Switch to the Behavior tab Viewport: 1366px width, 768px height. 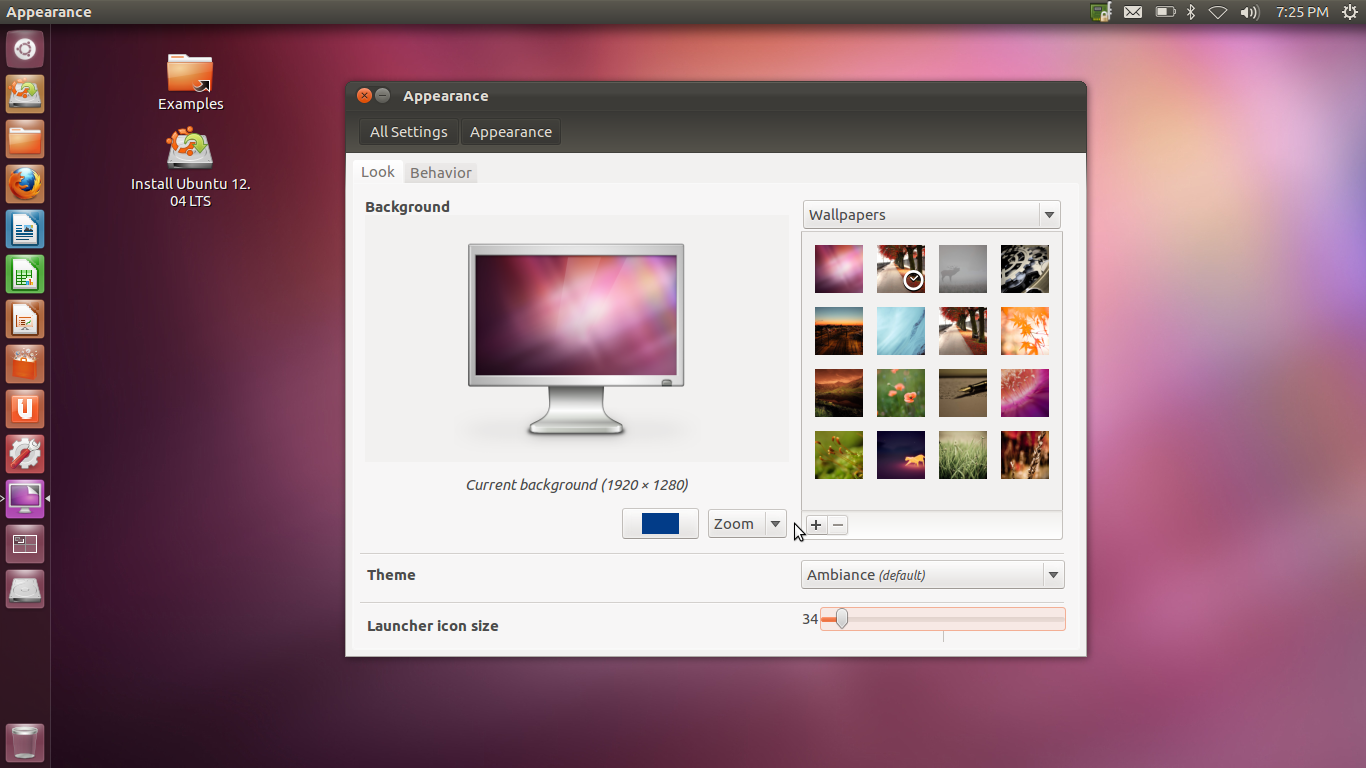[x=441, y=173]
